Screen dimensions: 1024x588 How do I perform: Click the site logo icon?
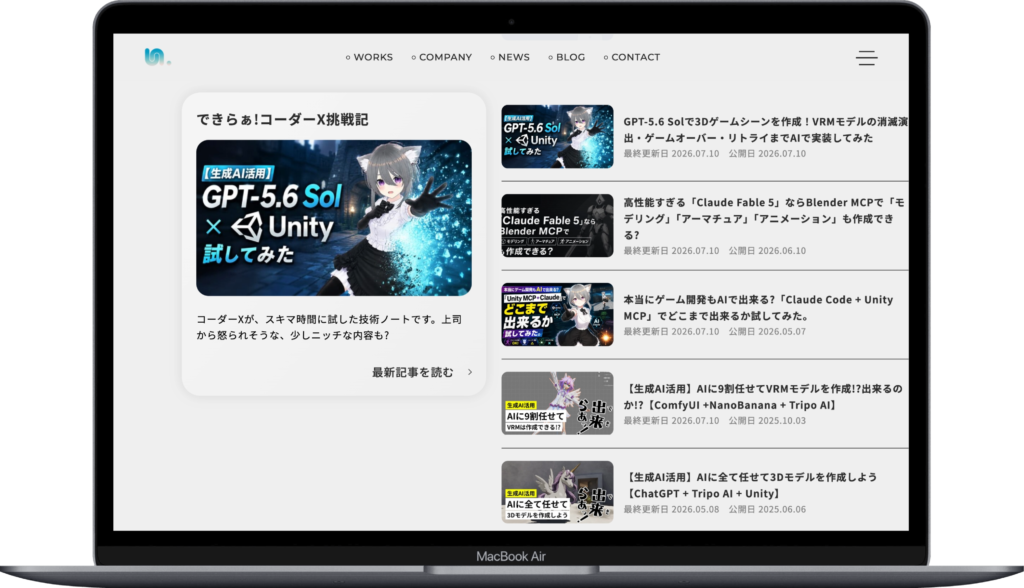157,57
